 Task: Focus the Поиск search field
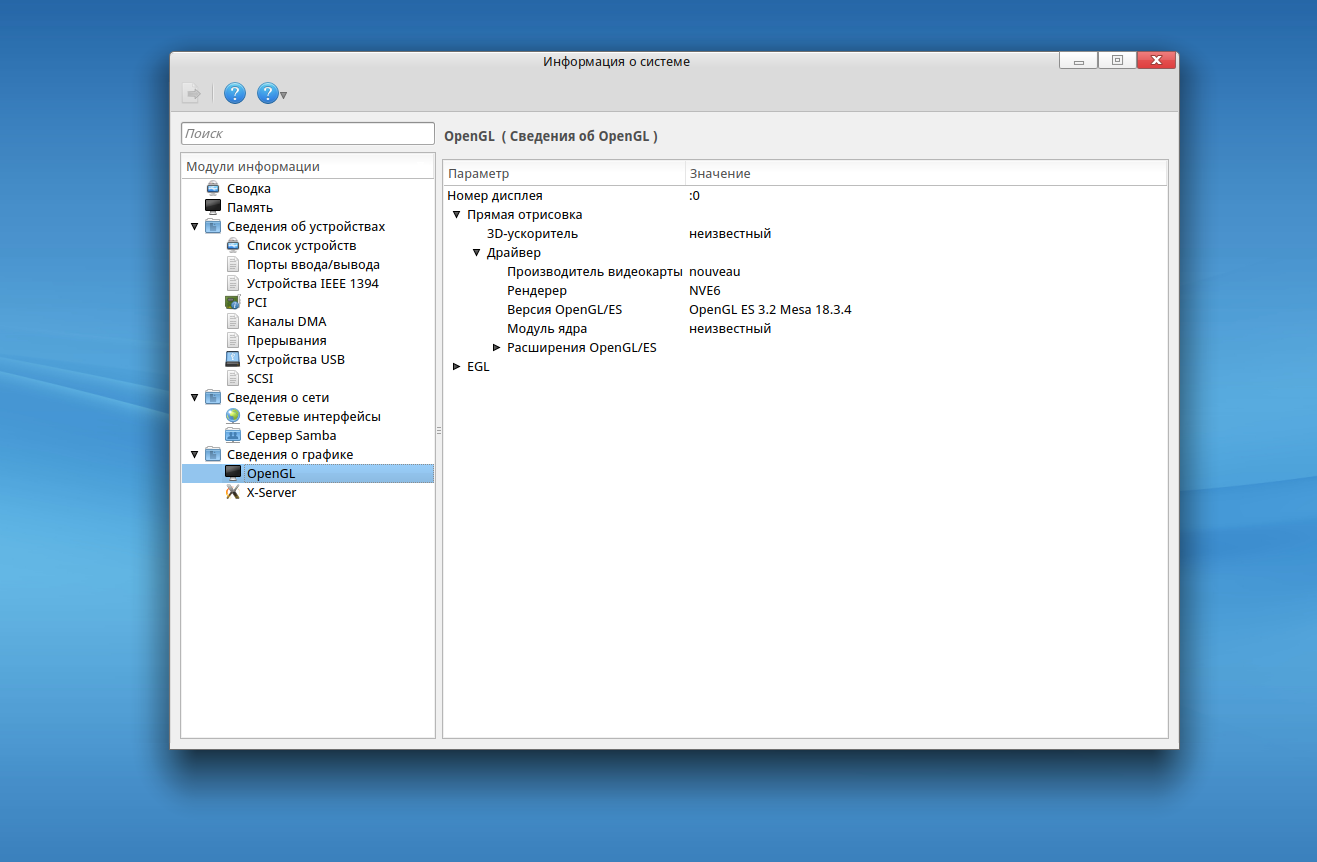click(308, 133)
